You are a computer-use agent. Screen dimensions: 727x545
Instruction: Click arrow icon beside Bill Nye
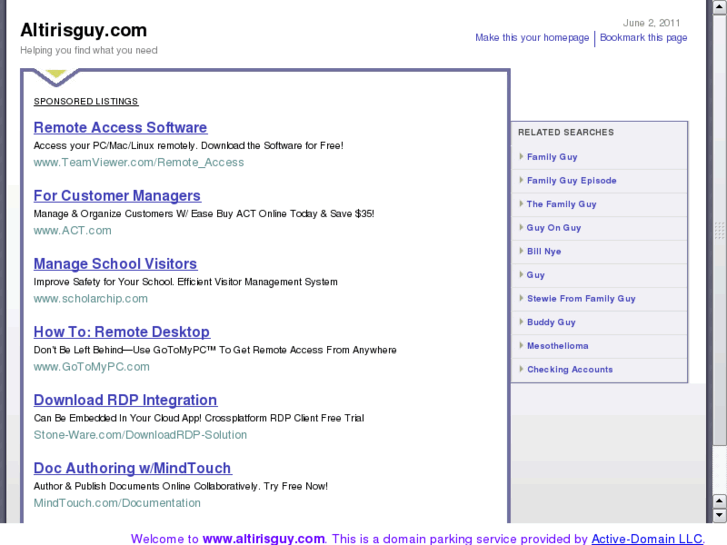point(521,251)
